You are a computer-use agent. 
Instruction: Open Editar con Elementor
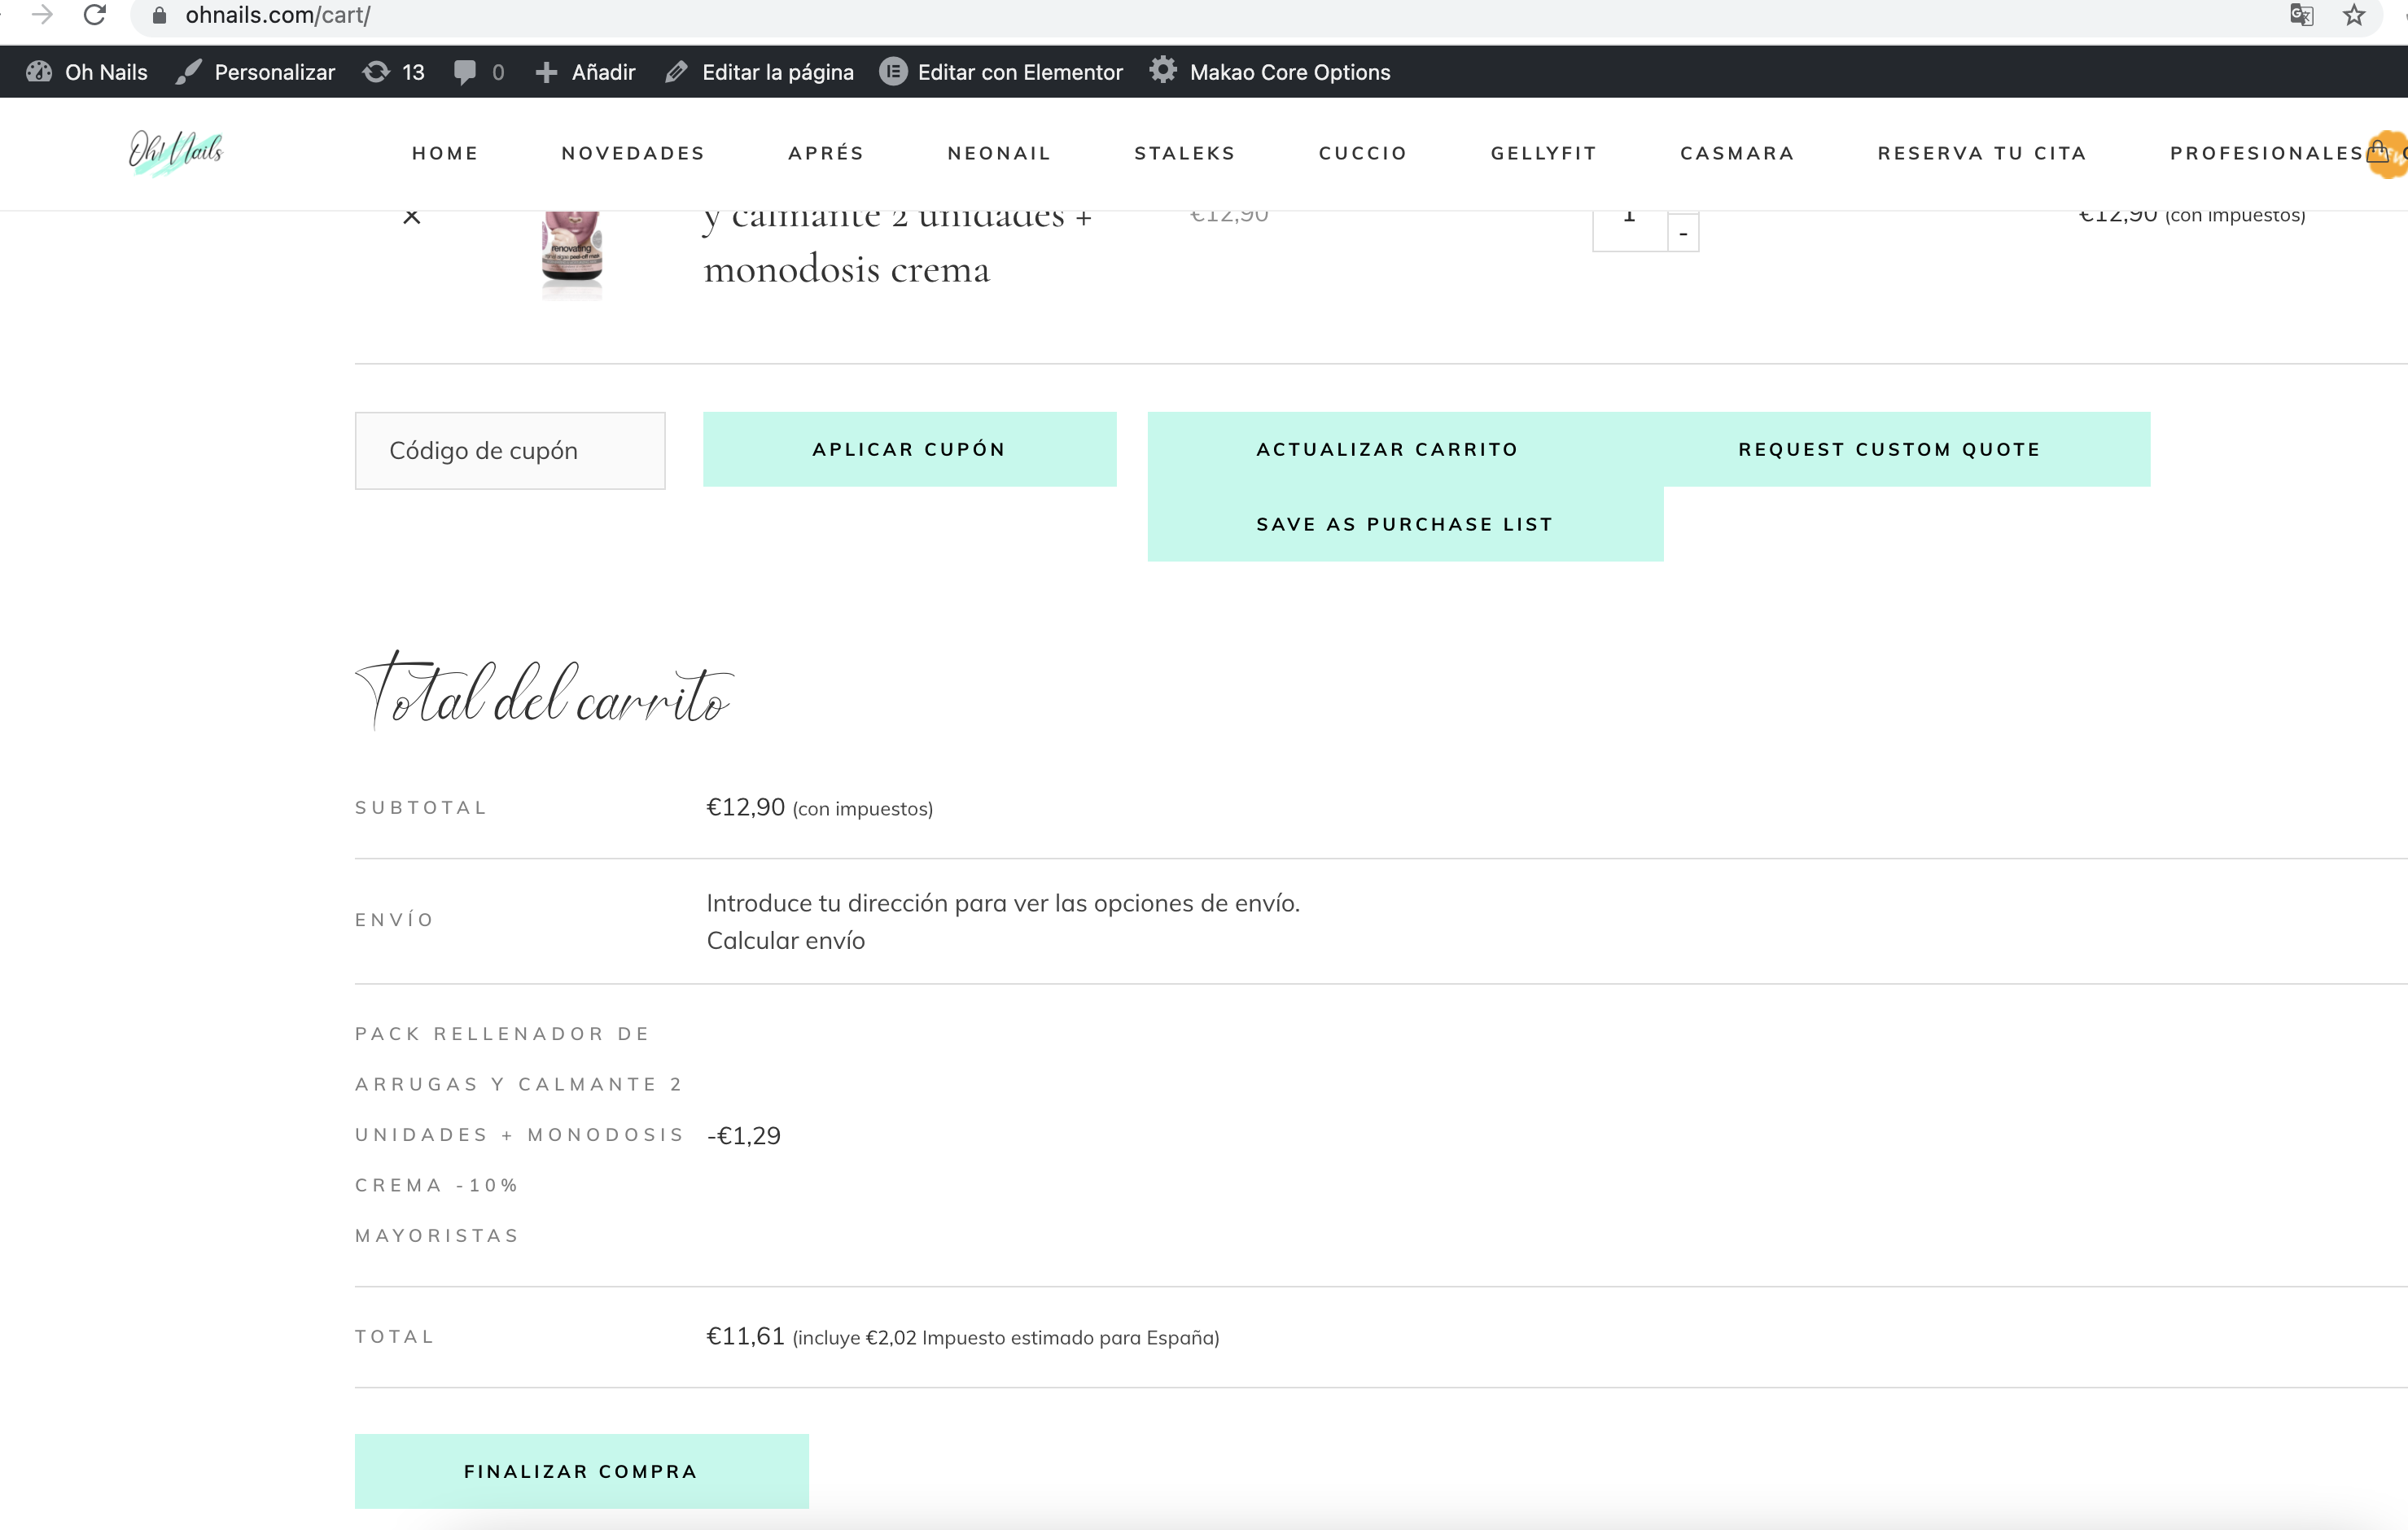[x=1001, y=72]
